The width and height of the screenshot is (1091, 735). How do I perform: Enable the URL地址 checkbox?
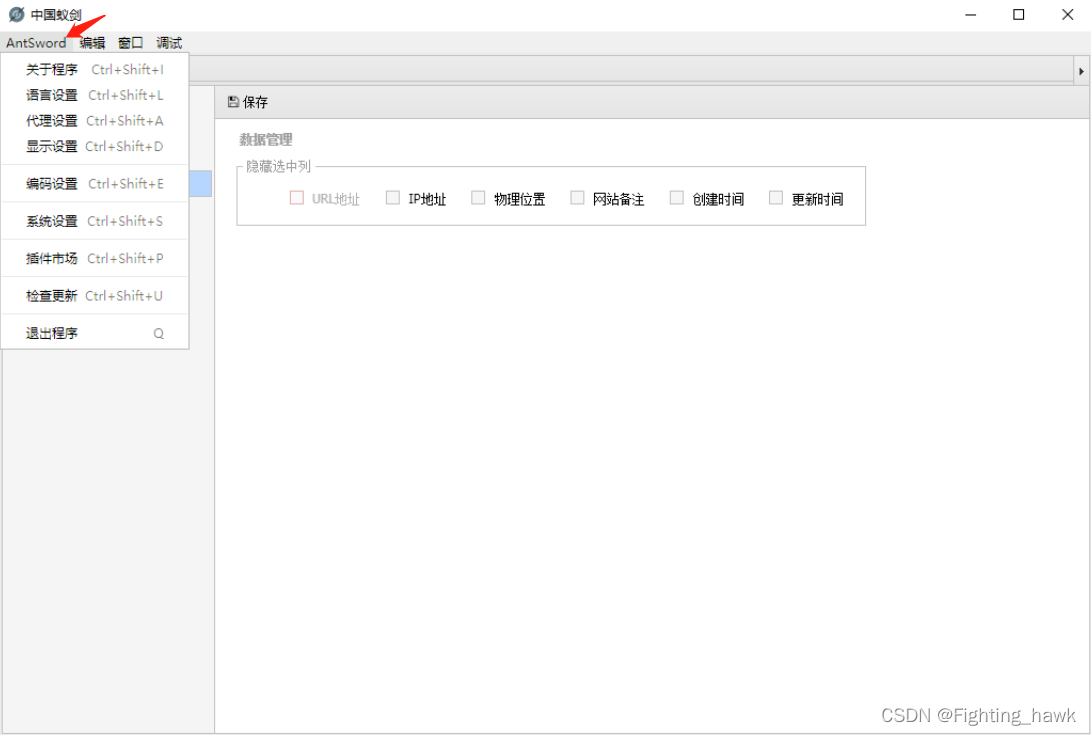(296, 197)
